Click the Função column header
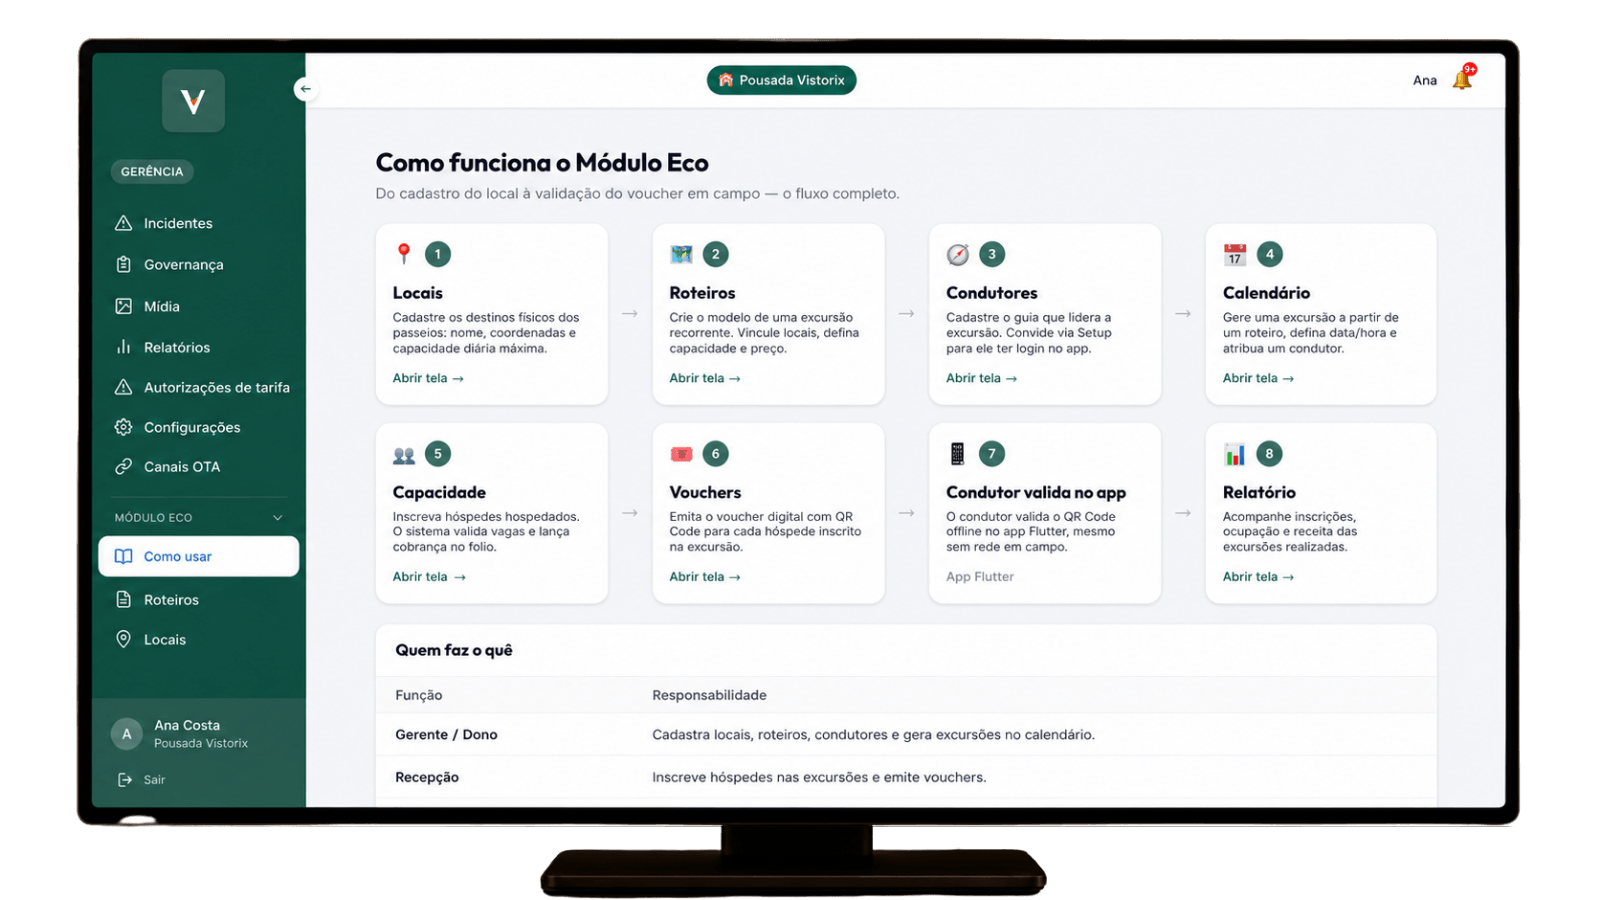This screenshot has height=900, width=1600. [x=418, y=695]
